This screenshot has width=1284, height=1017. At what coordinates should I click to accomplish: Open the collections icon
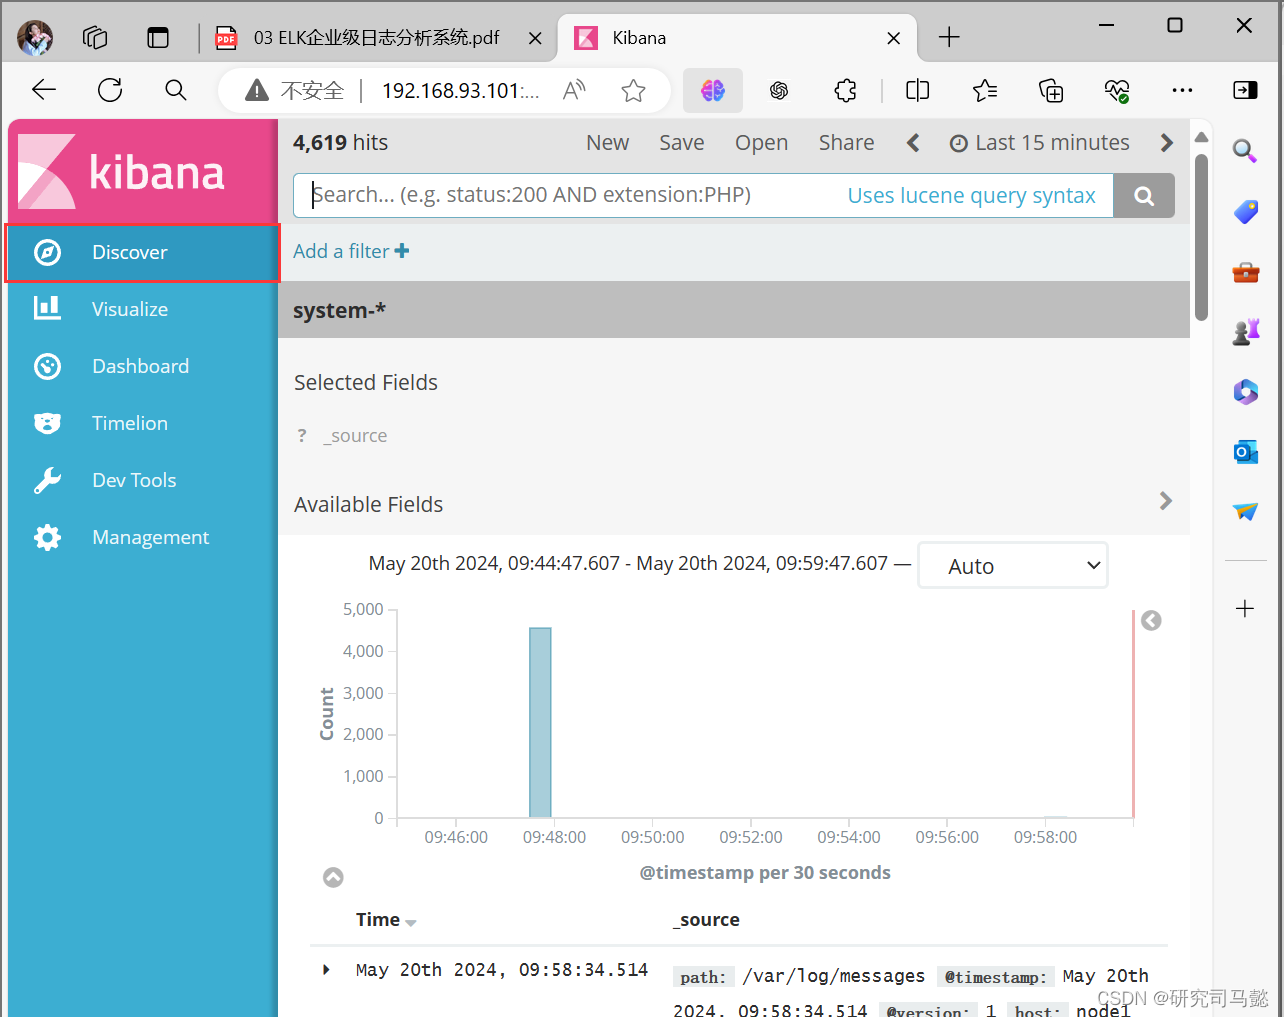(1051, 91)
